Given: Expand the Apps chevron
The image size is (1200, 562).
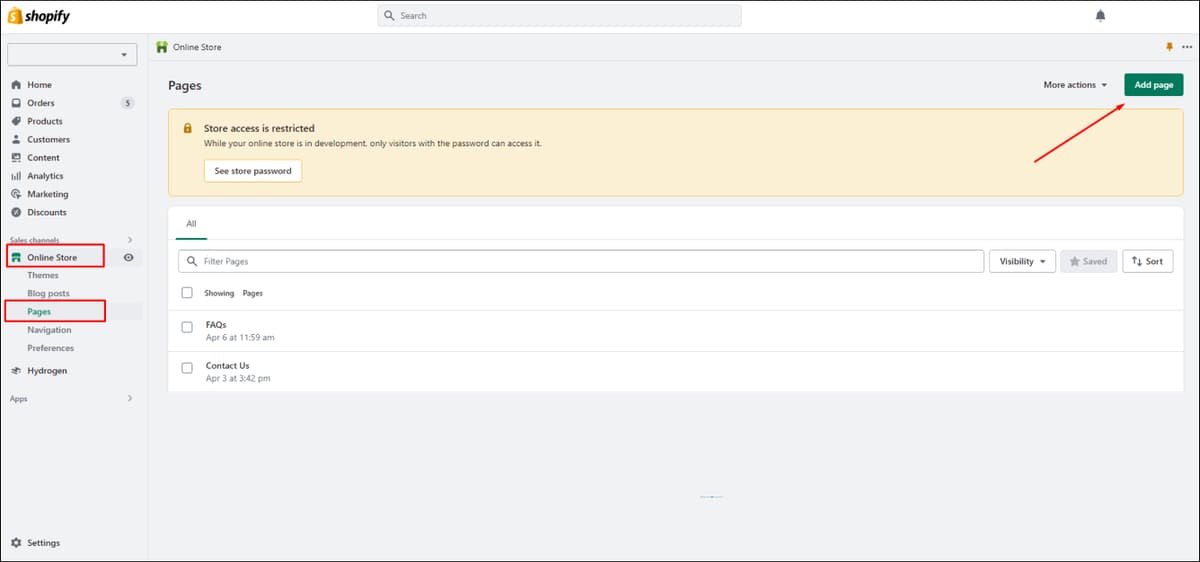Looking at the screenshot, I should (130, 398).
